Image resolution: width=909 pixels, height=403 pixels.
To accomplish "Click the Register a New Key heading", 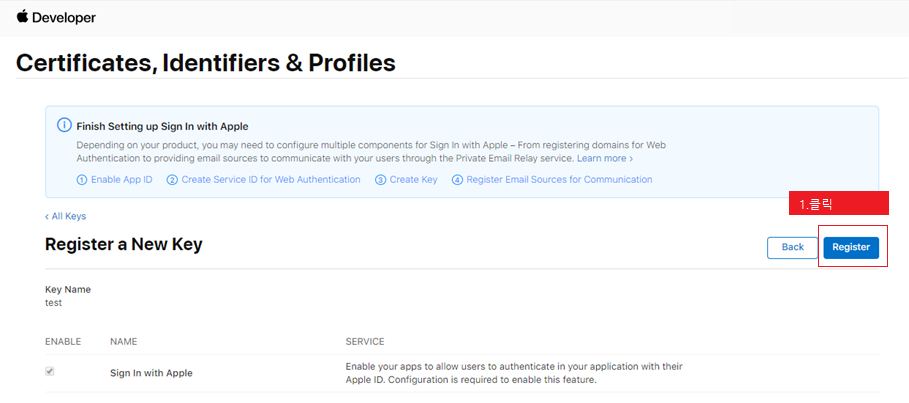I will pos(123,245).
